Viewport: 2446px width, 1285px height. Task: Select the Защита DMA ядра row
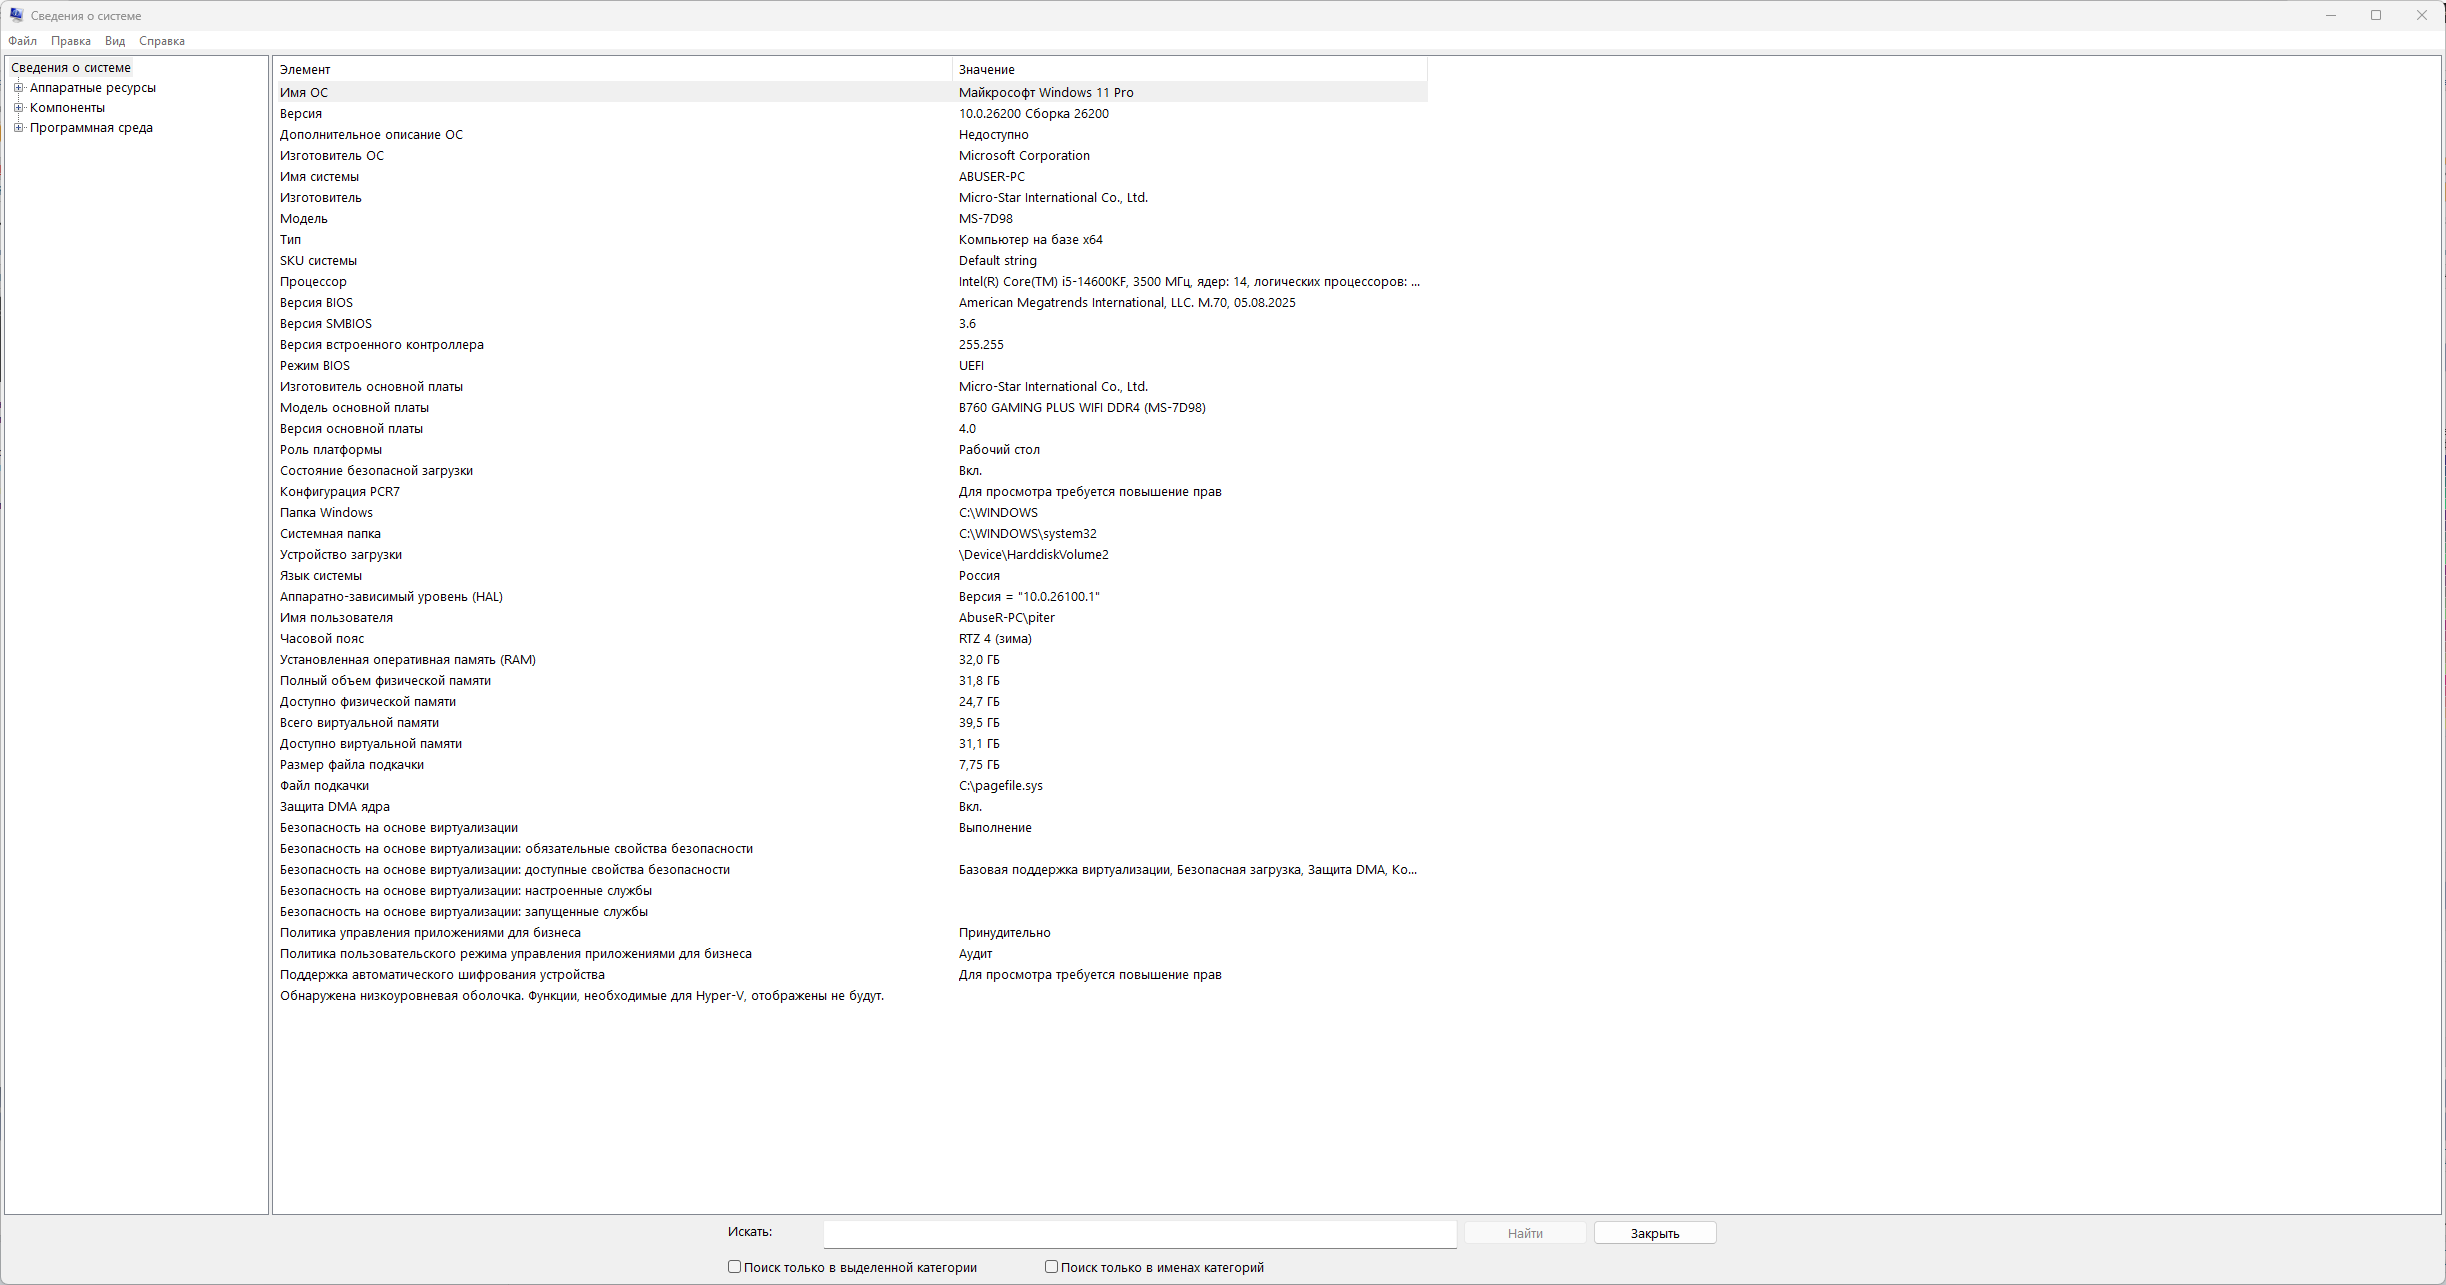pyautogui.click(x=851, y=807)
